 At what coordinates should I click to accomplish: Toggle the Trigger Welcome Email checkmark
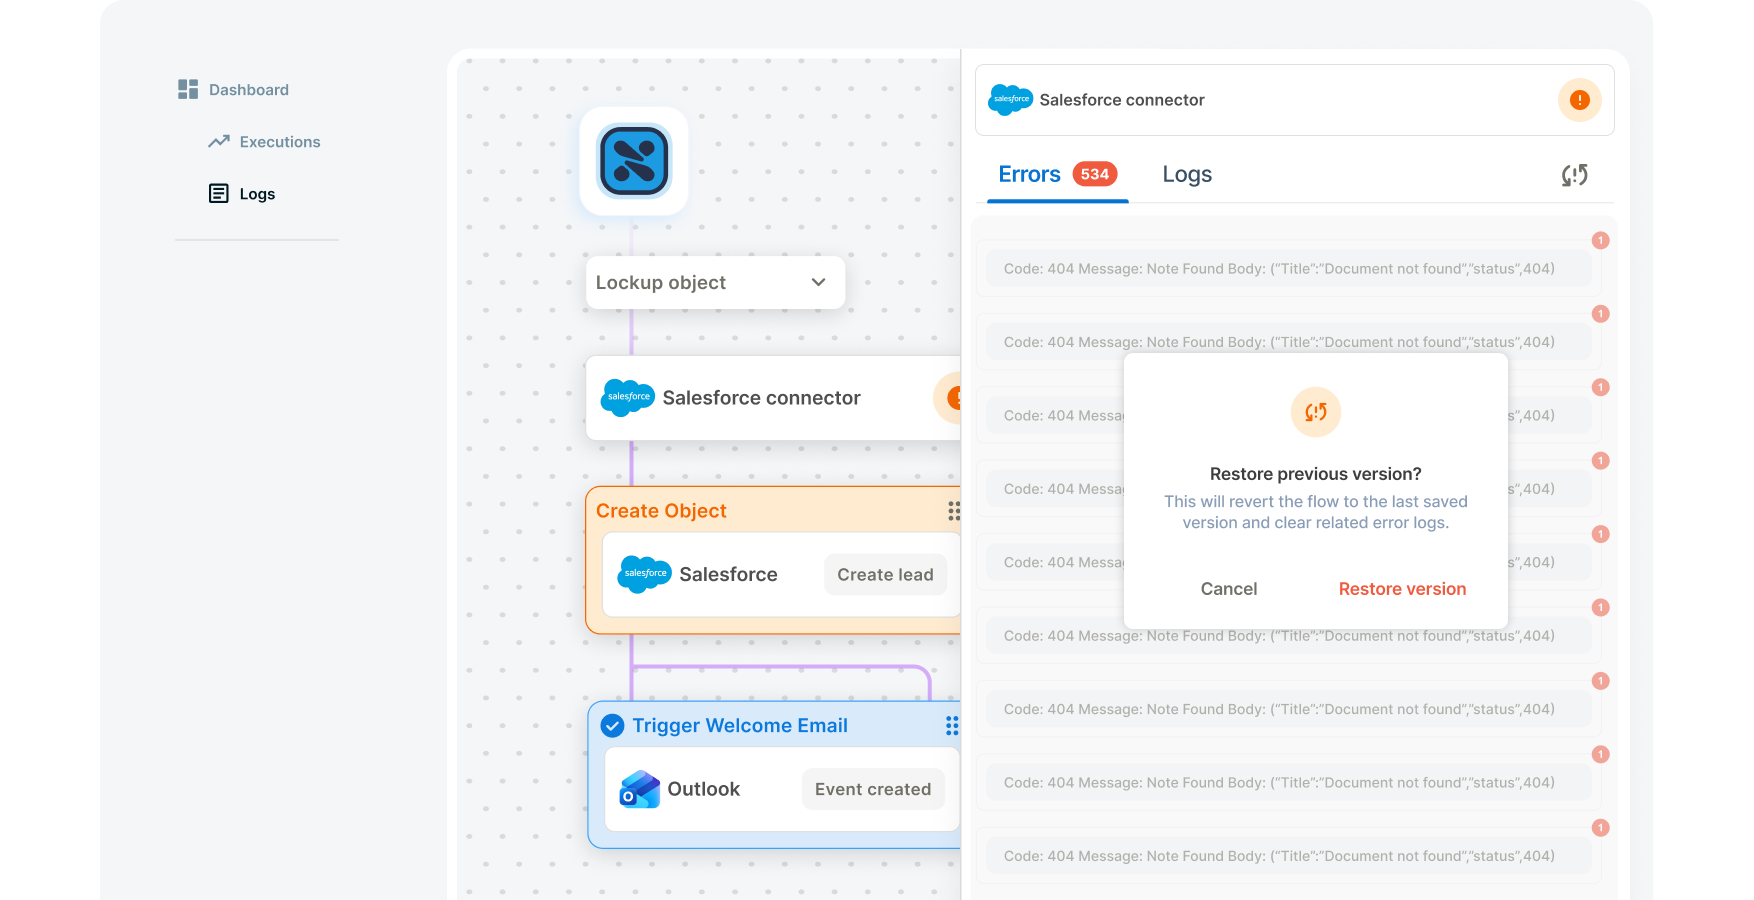pos(613,726)
